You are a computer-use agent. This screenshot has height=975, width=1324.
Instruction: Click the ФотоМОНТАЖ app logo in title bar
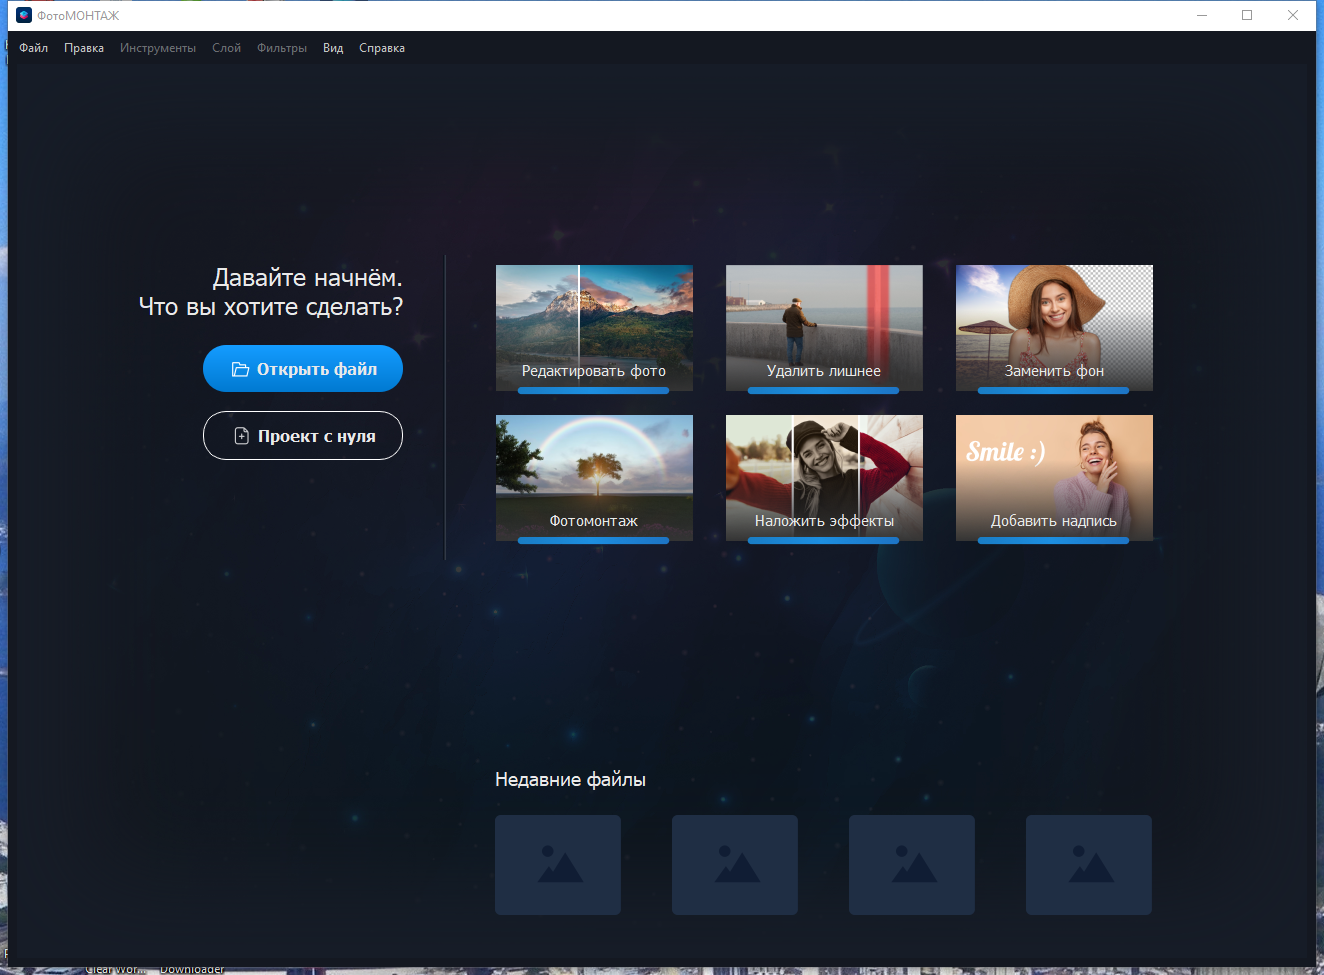point(22,15)
